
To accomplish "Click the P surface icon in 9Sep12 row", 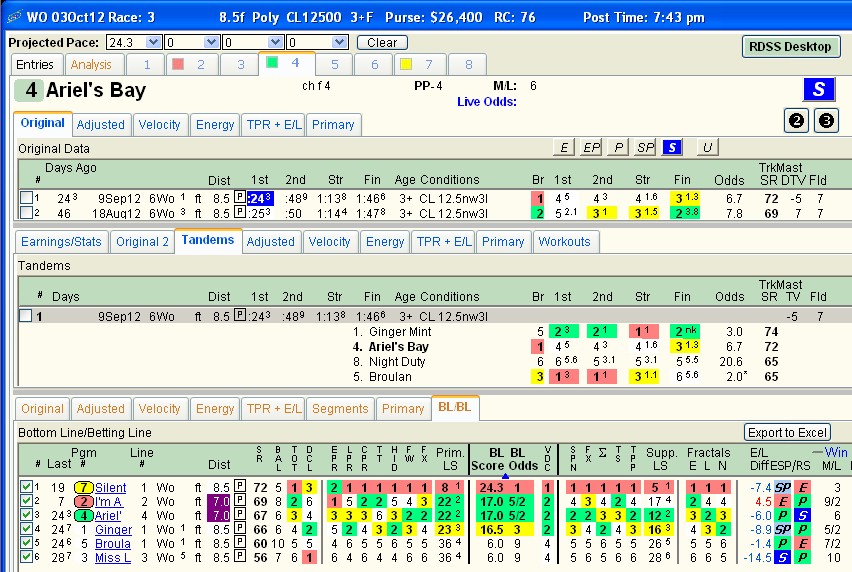I will tap(240, 197).
